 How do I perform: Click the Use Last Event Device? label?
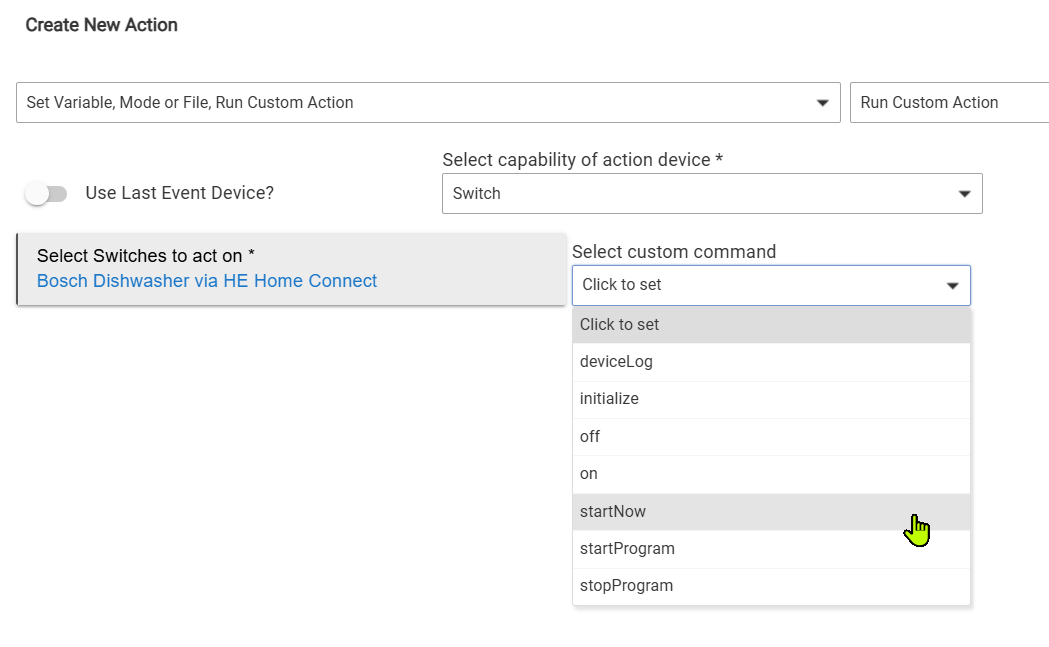[180, 193]
